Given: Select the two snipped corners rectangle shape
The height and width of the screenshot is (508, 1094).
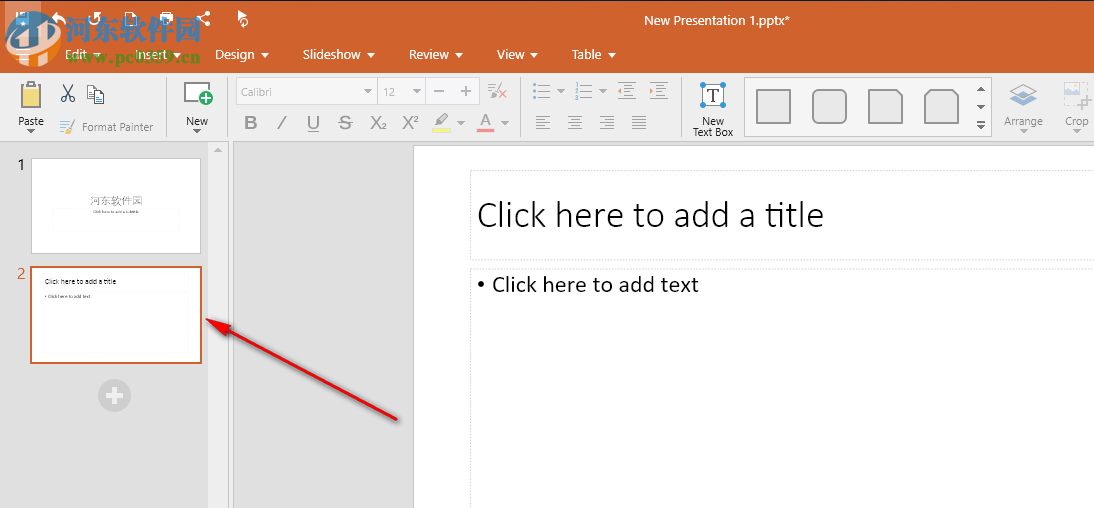Looking at the screenshot, I should coord(941,107).
